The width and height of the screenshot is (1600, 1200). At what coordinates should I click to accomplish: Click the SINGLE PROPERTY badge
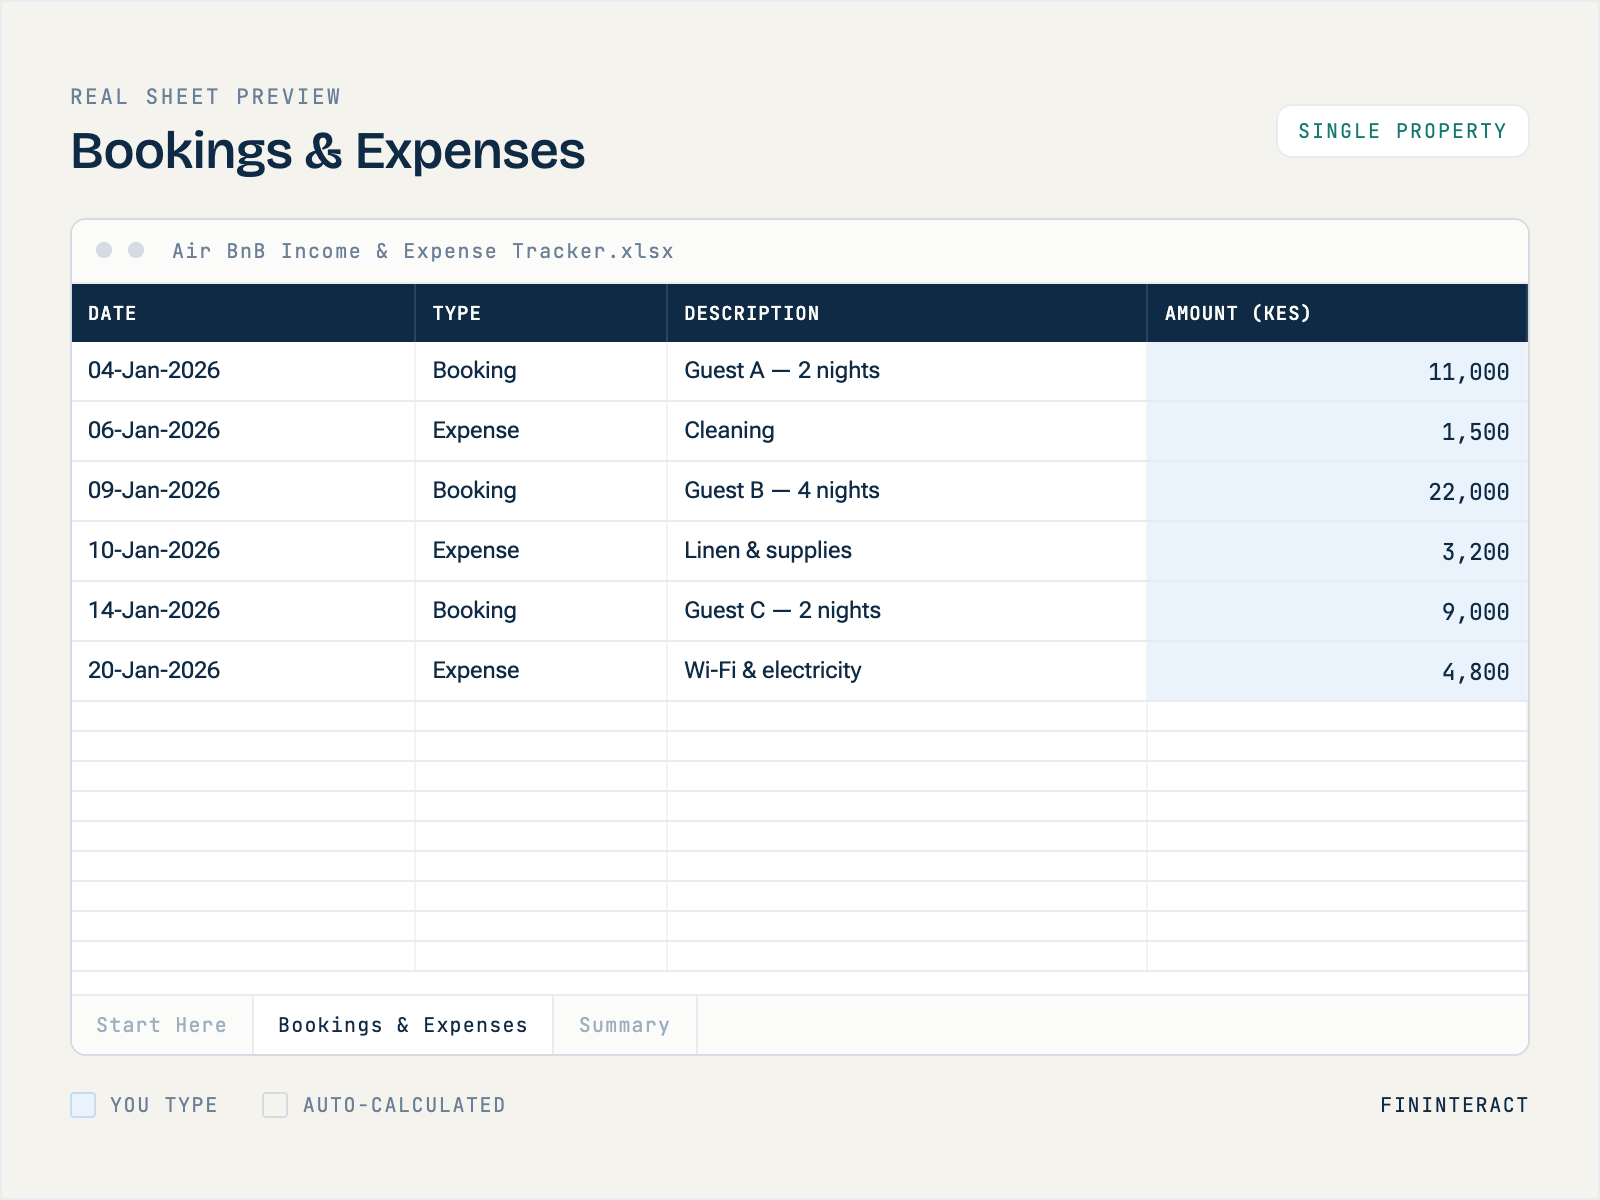(1402, 131)
